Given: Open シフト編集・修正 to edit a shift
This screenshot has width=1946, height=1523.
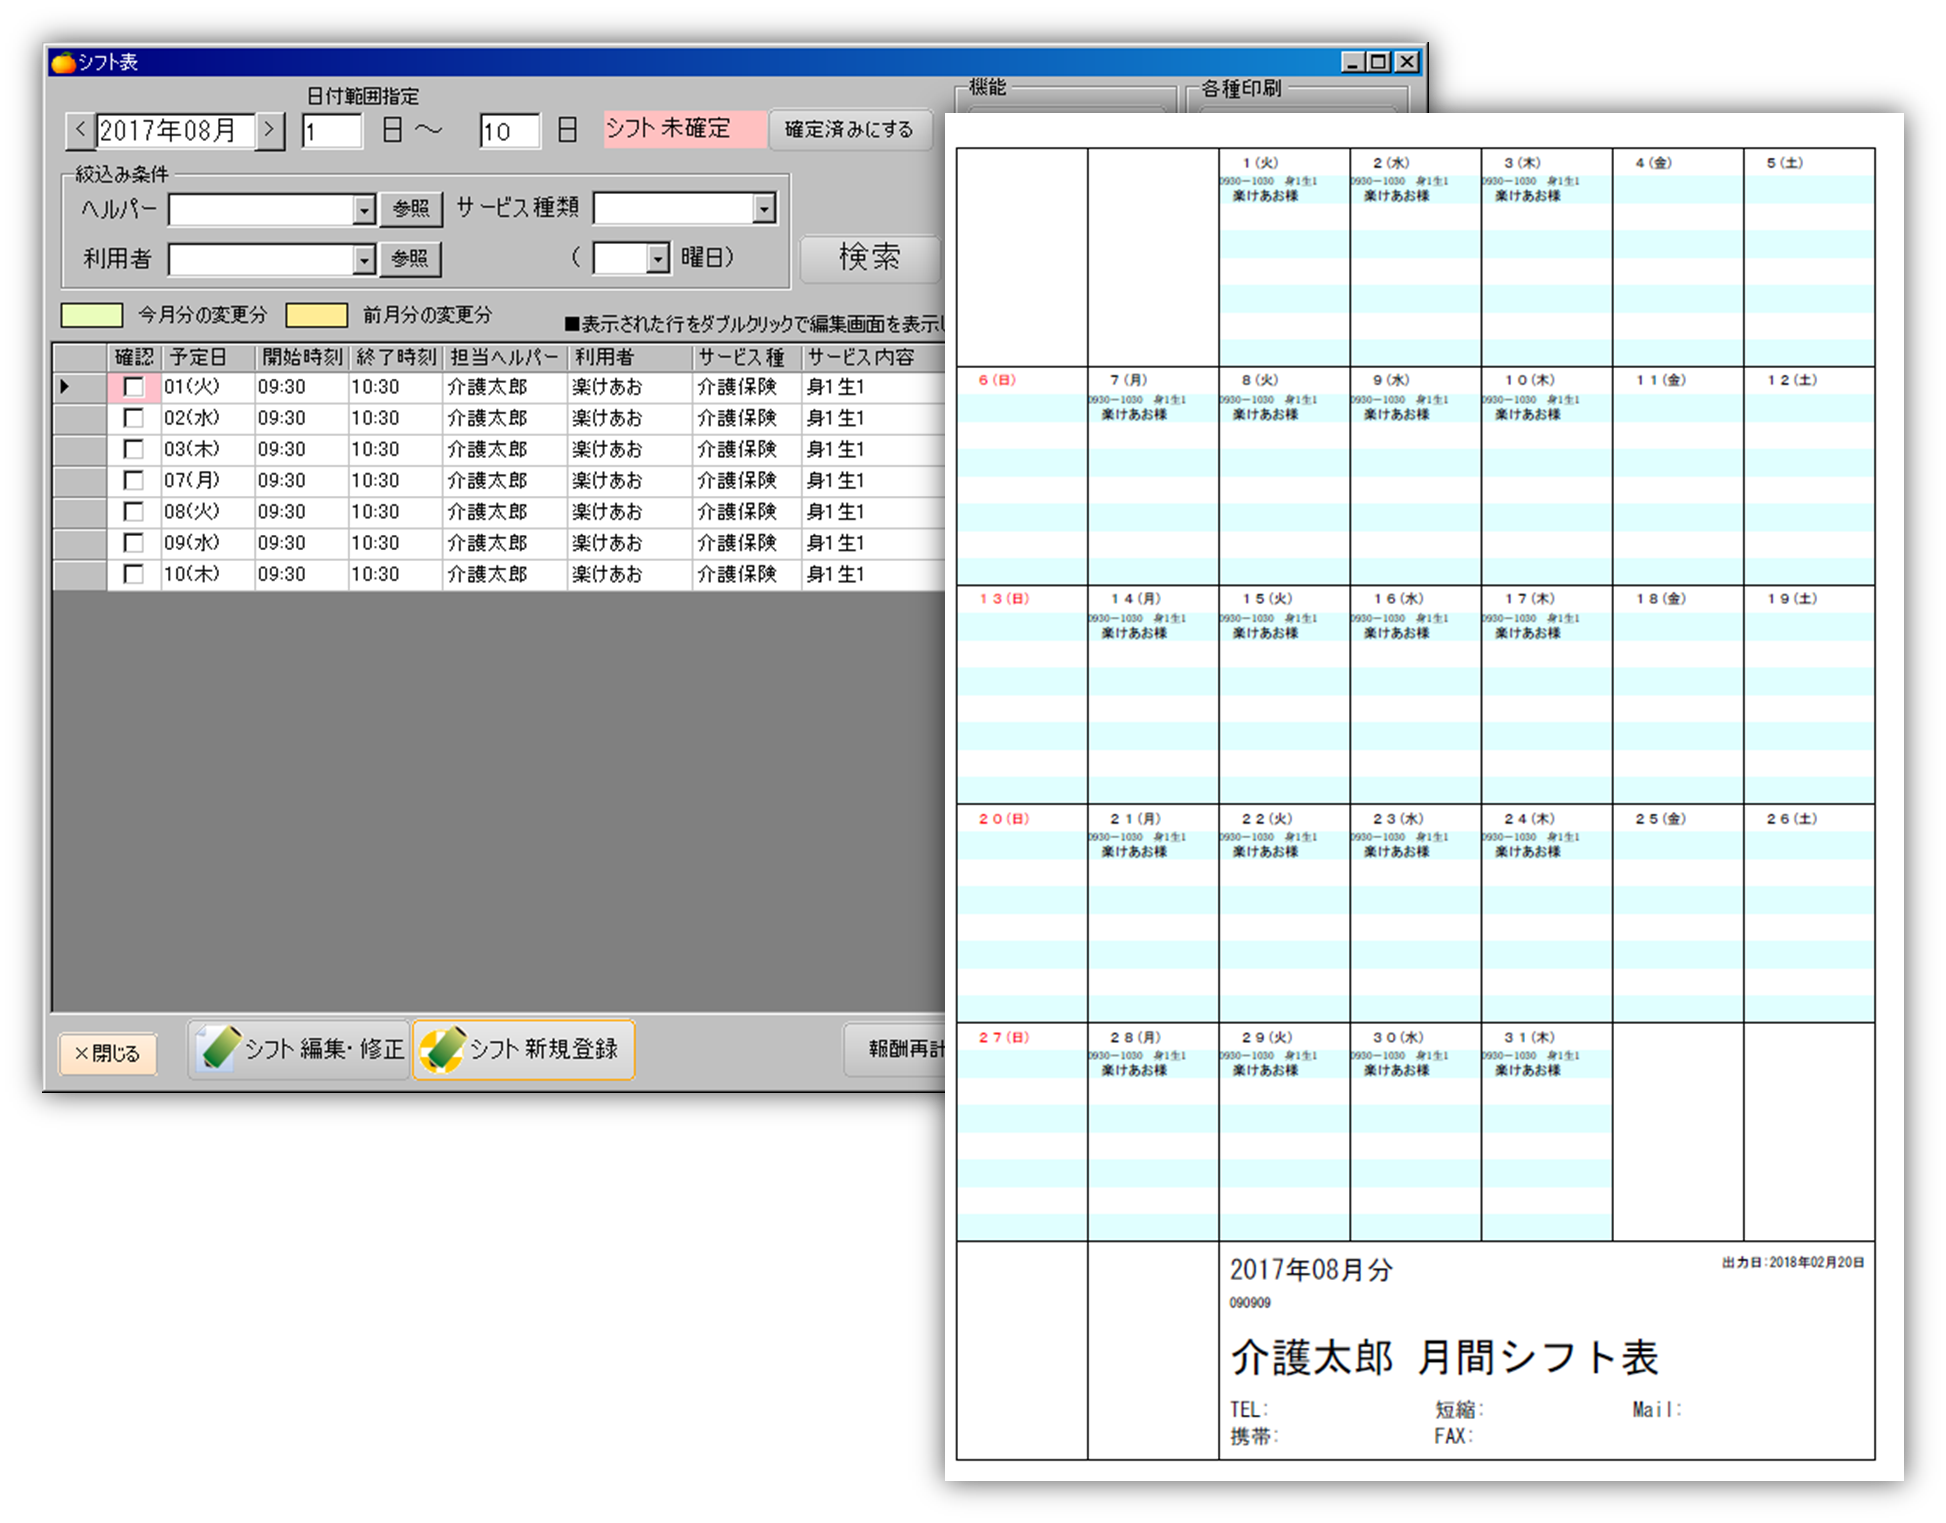Looking at the screenshot, I should [299, 1049].
